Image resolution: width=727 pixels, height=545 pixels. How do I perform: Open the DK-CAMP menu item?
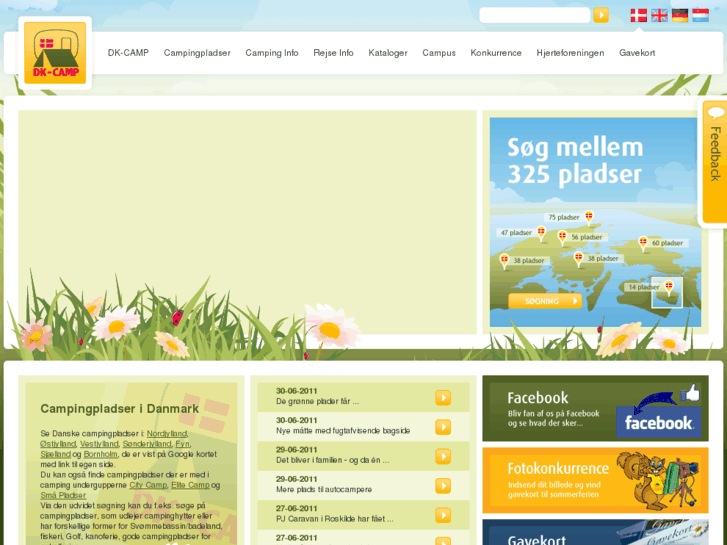pos(128,53)
